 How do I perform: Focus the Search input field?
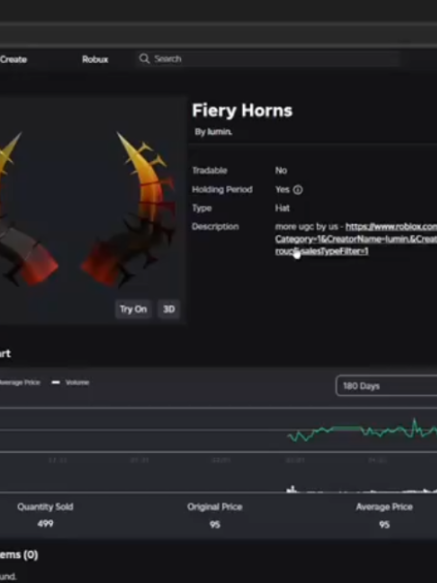click(x=268, y=59)
